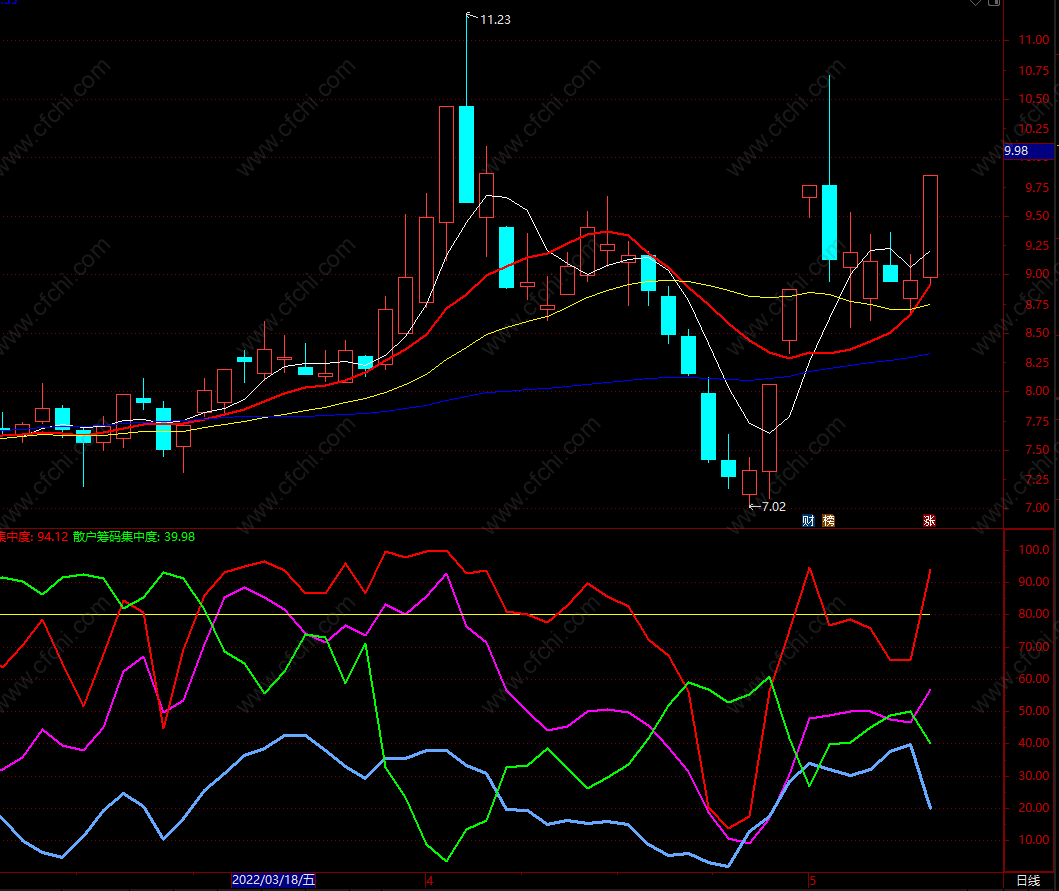Click the 10.75 price axis label
The width and height of the screenshot is (1059, 891).
[1034, 70]
